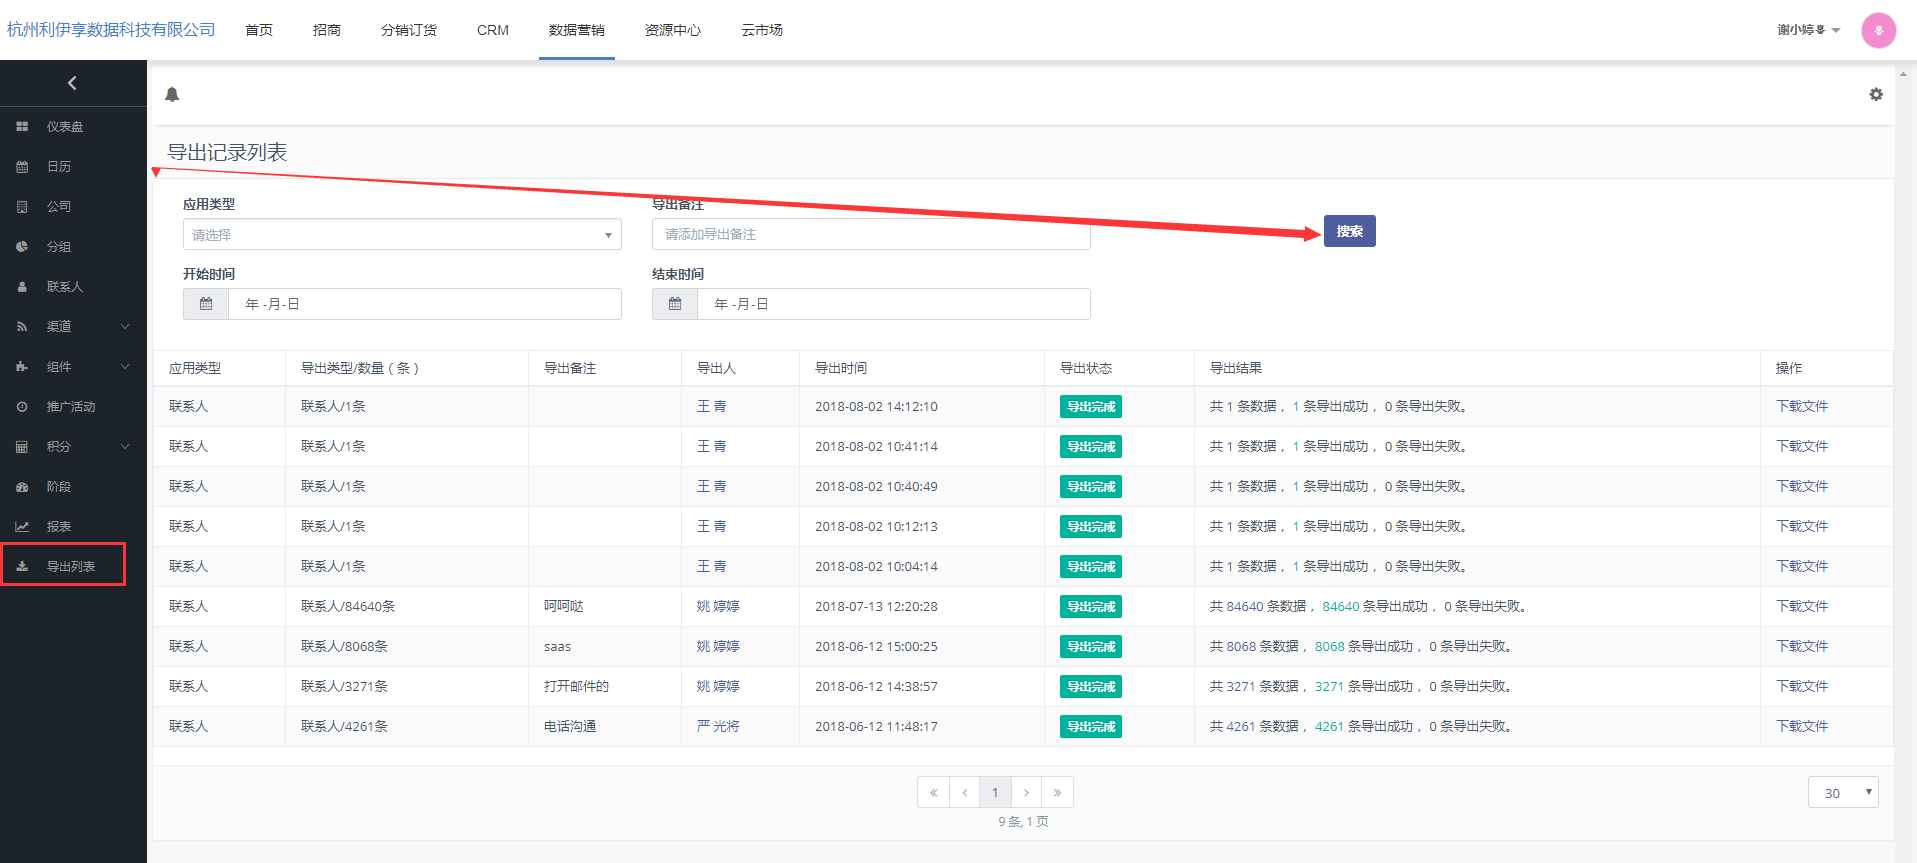Screen dimensions: 1917x863
Task: Open calendar picker for 开始时间
Action: click(206, 304)
